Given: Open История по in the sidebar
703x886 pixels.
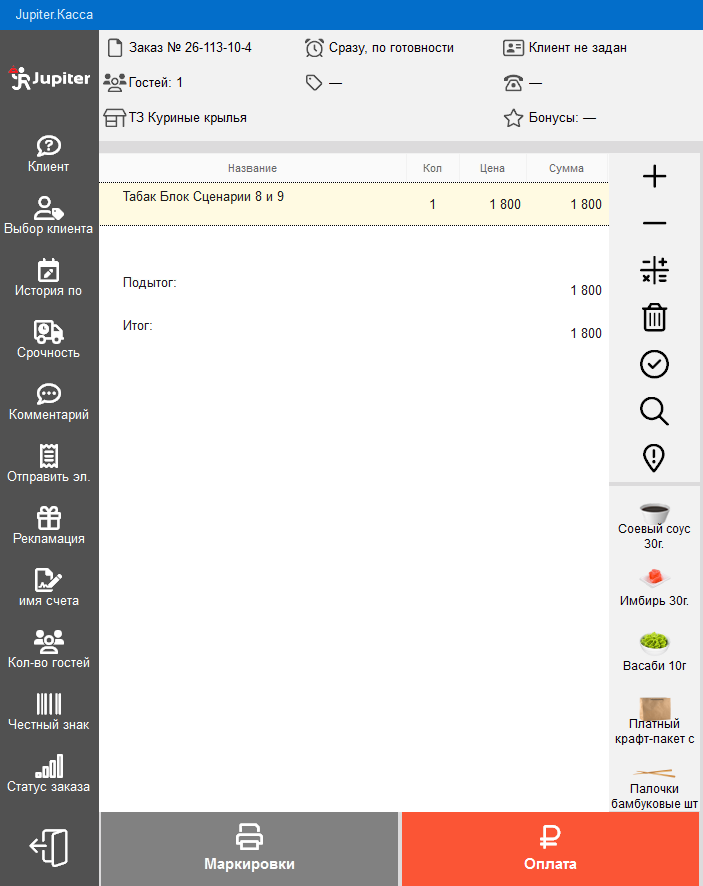Looking at the screenshot, I should (49, 279).
